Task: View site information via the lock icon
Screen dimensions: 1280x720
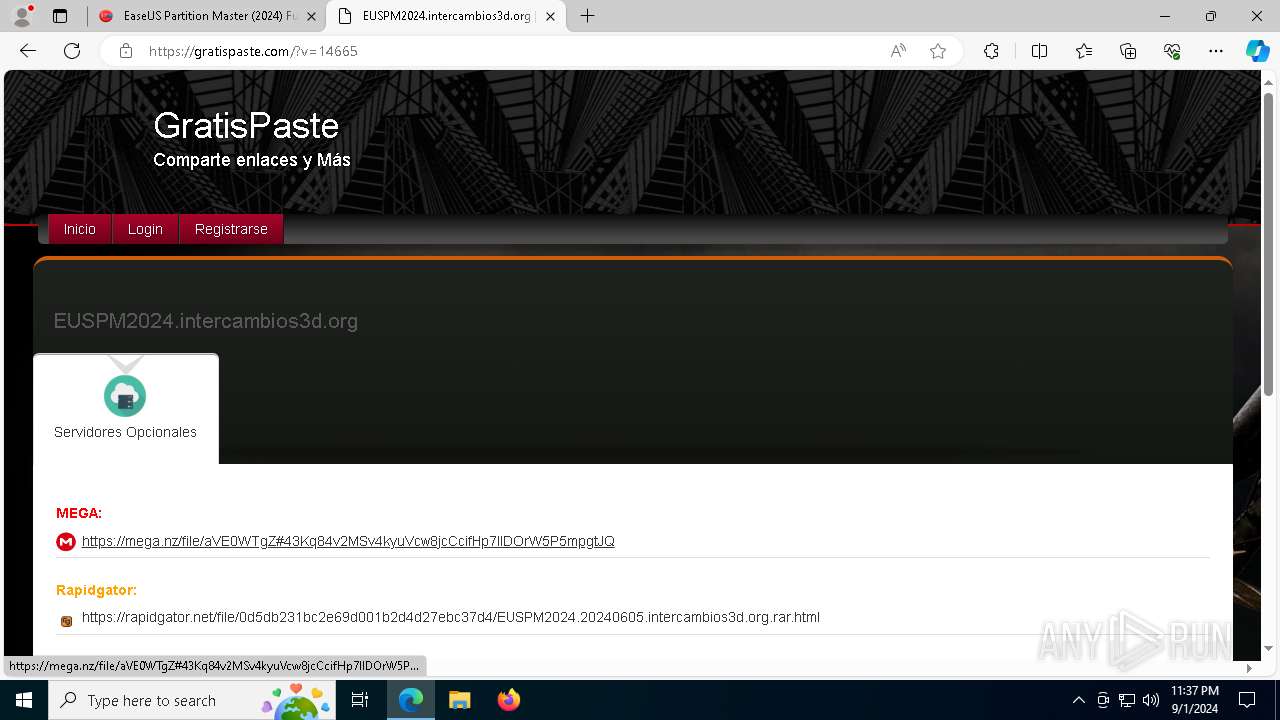Action: (126, 51)
